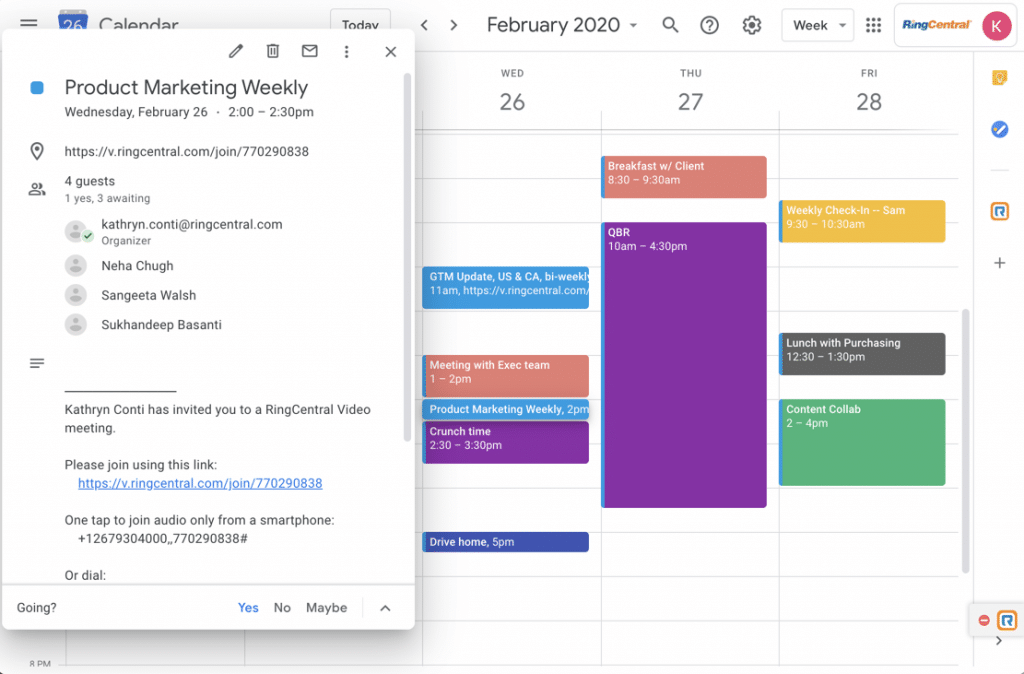
Task: Open event options three-dot menu
Action: 347,52
